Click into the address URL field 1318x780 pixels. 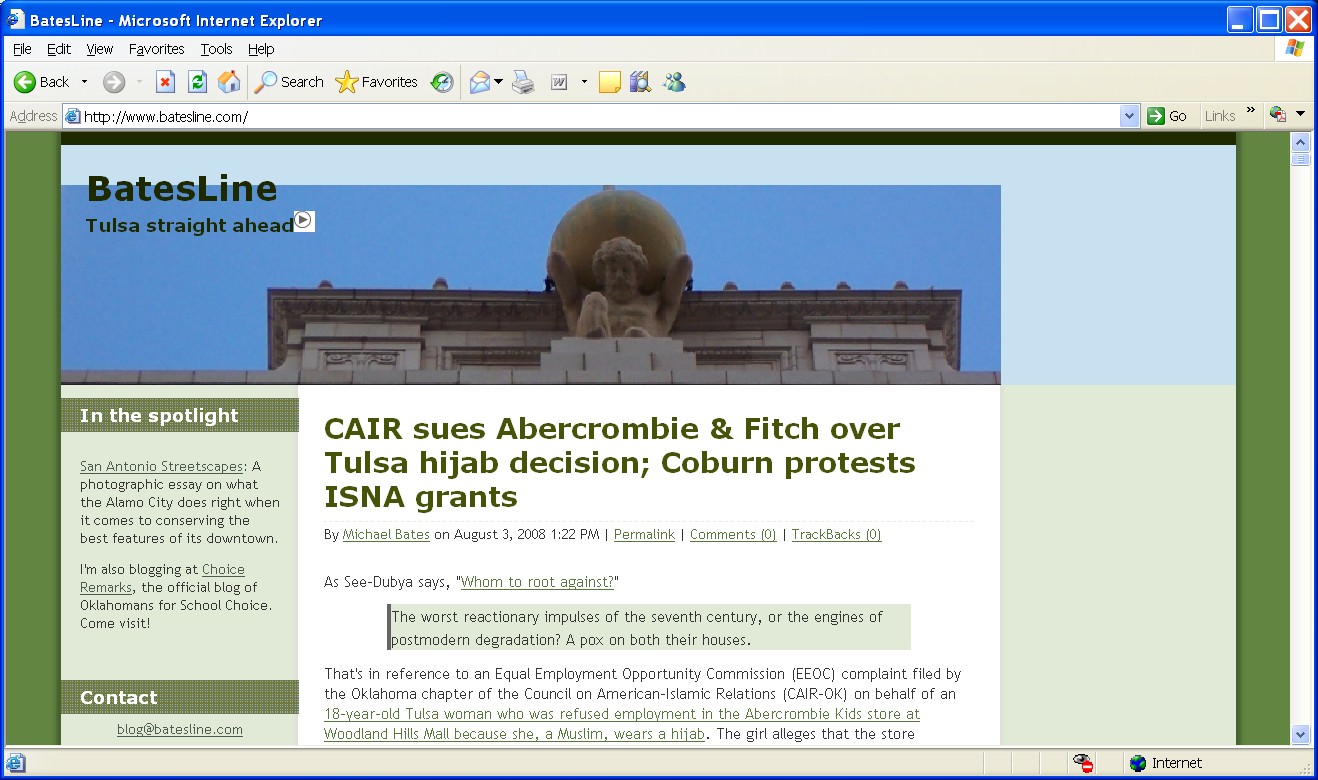click(x=600, y=116)
